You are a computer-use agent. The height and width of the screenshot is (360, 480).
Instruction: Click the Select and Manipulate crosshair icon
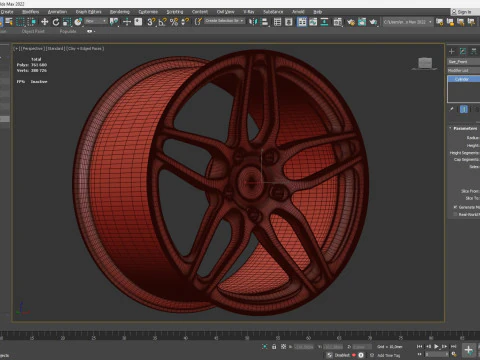click(x=127, y=22)
